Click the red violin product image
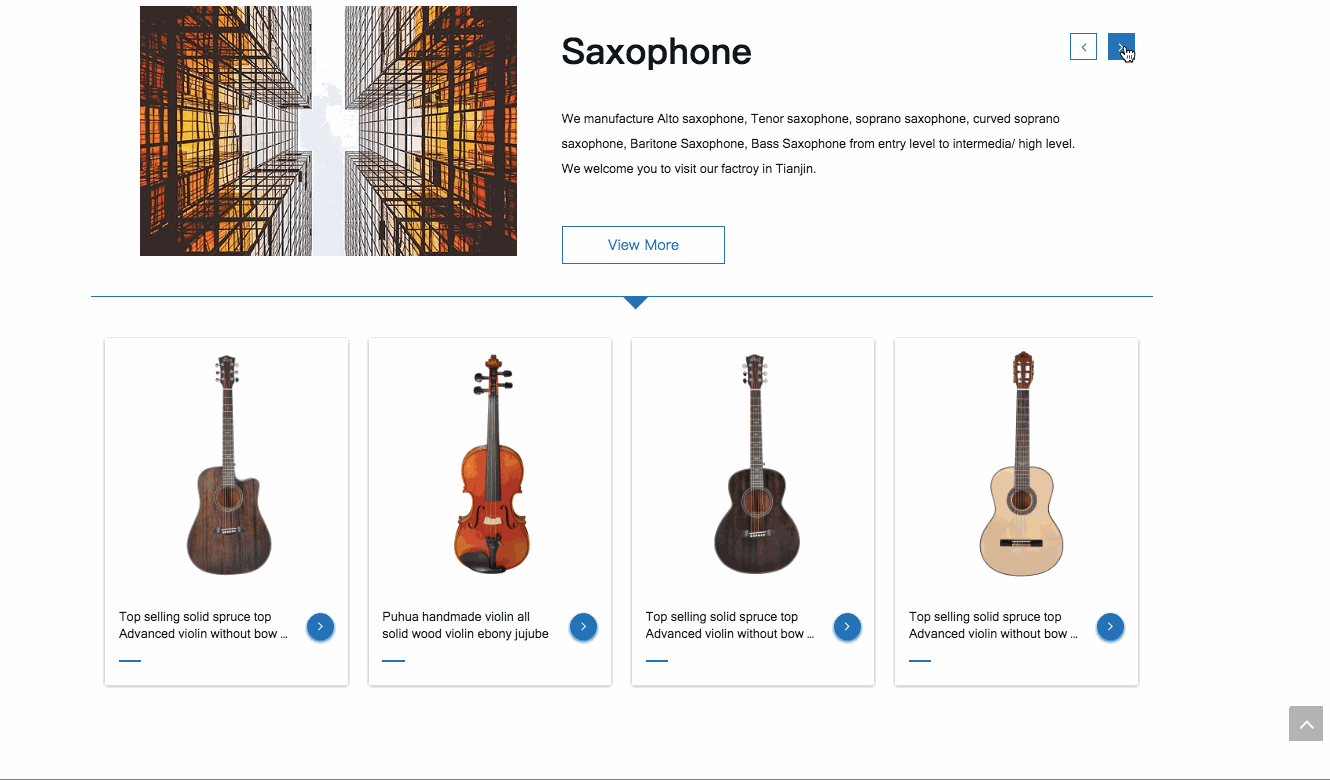 [x=491, y=465]
